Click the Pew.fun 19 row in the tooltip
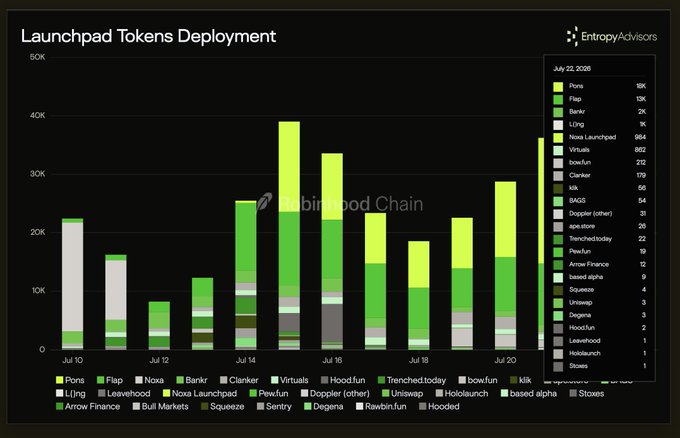 pos(600,252)
